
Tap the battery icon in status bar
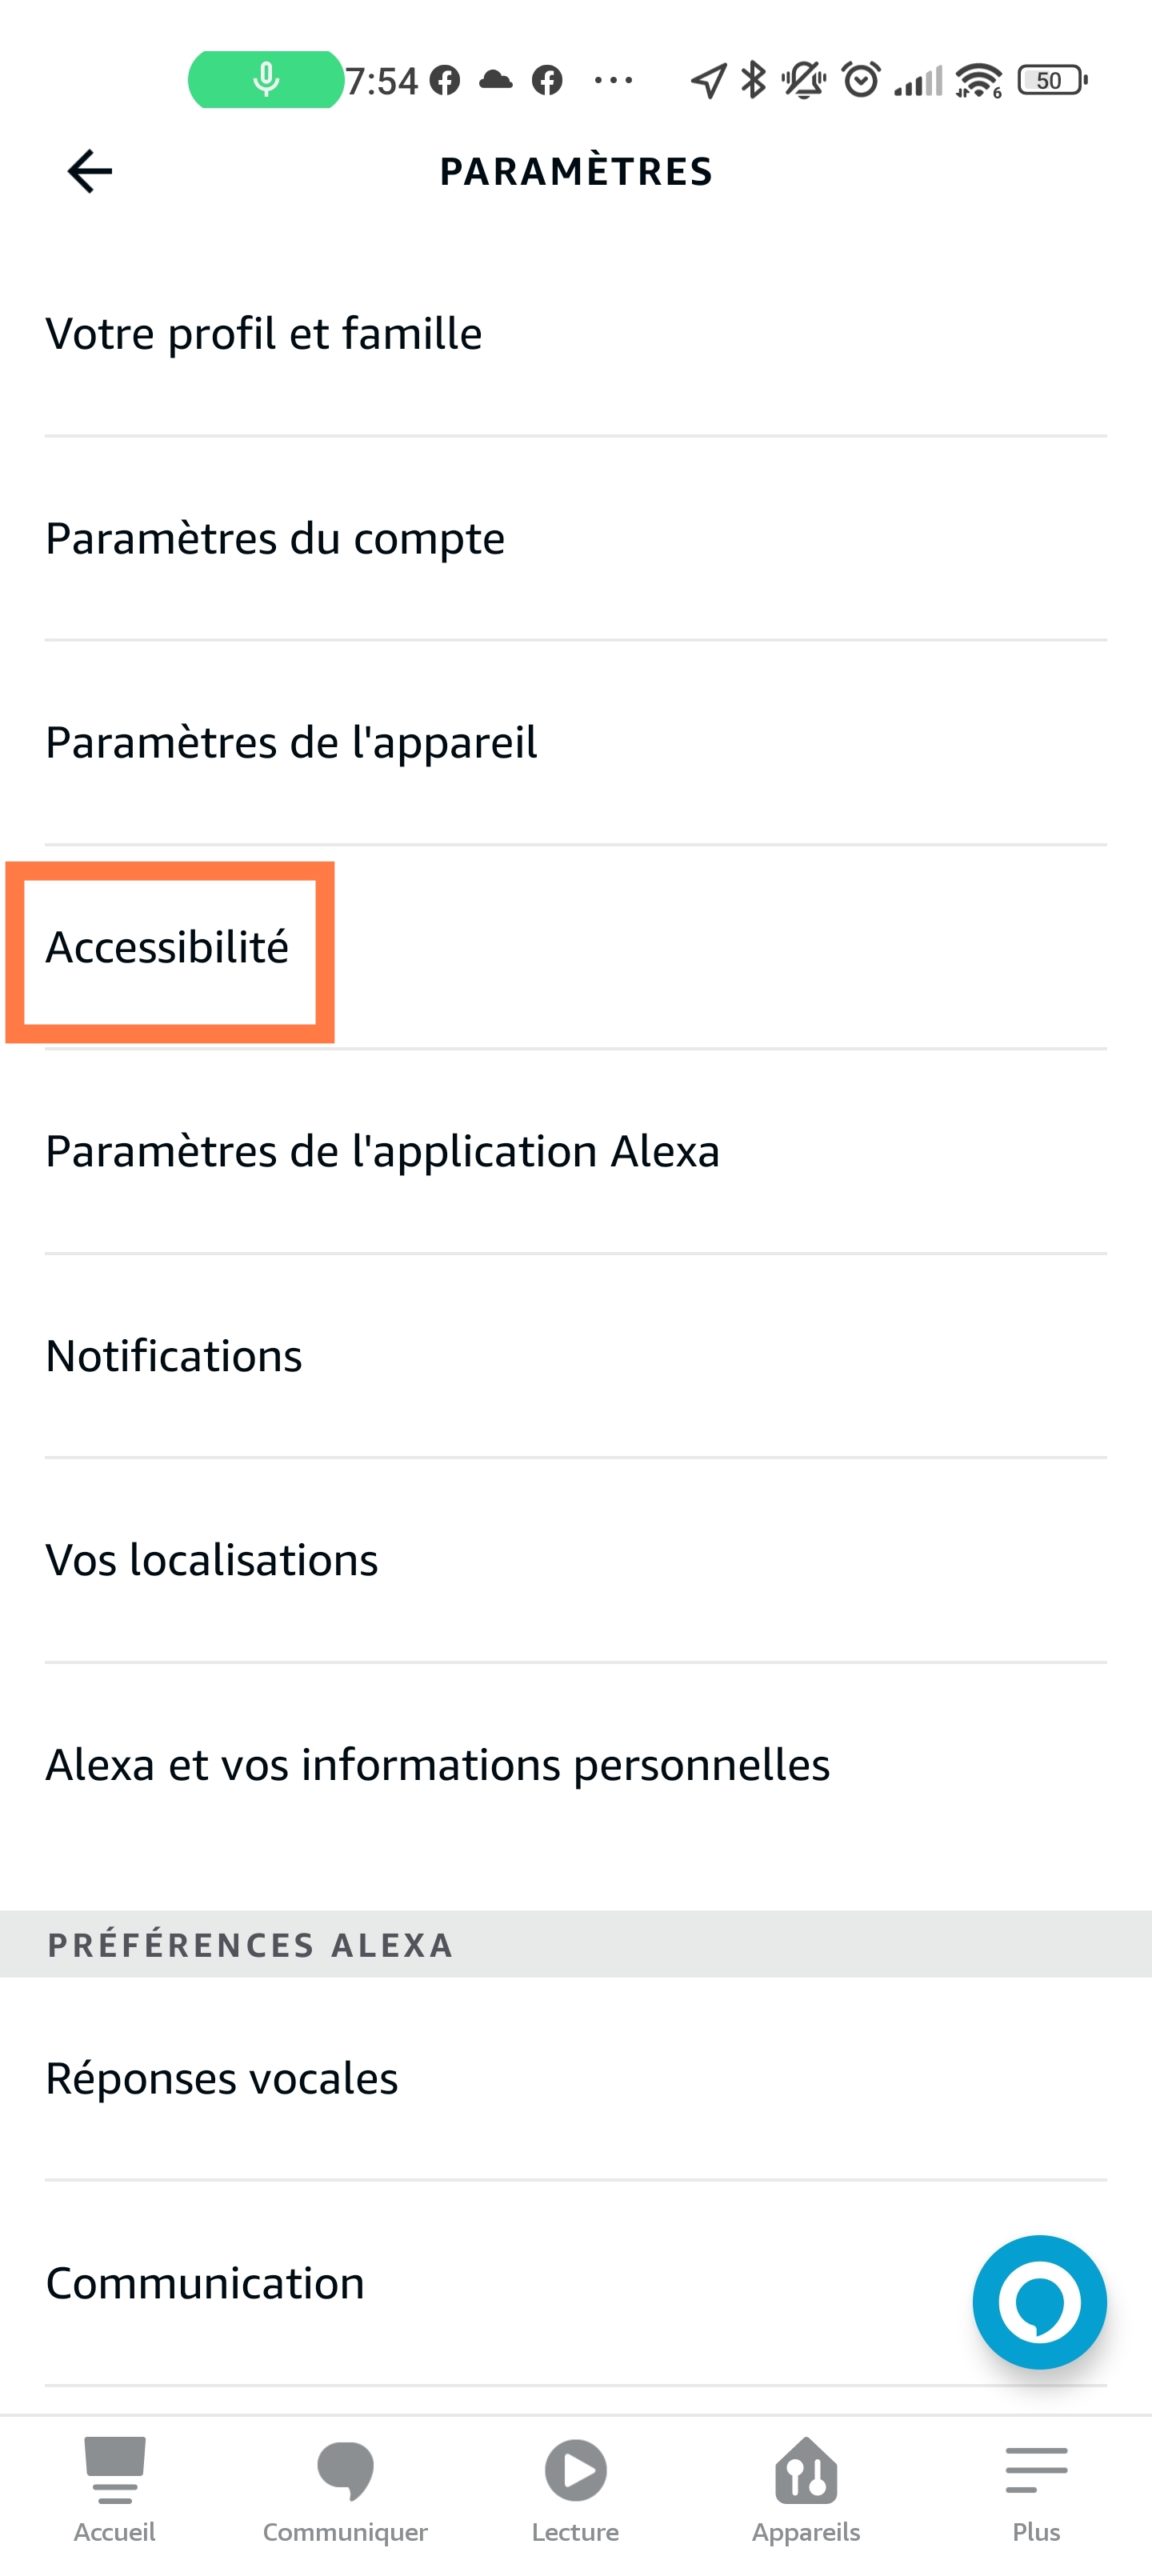[x=1051, y=80]
